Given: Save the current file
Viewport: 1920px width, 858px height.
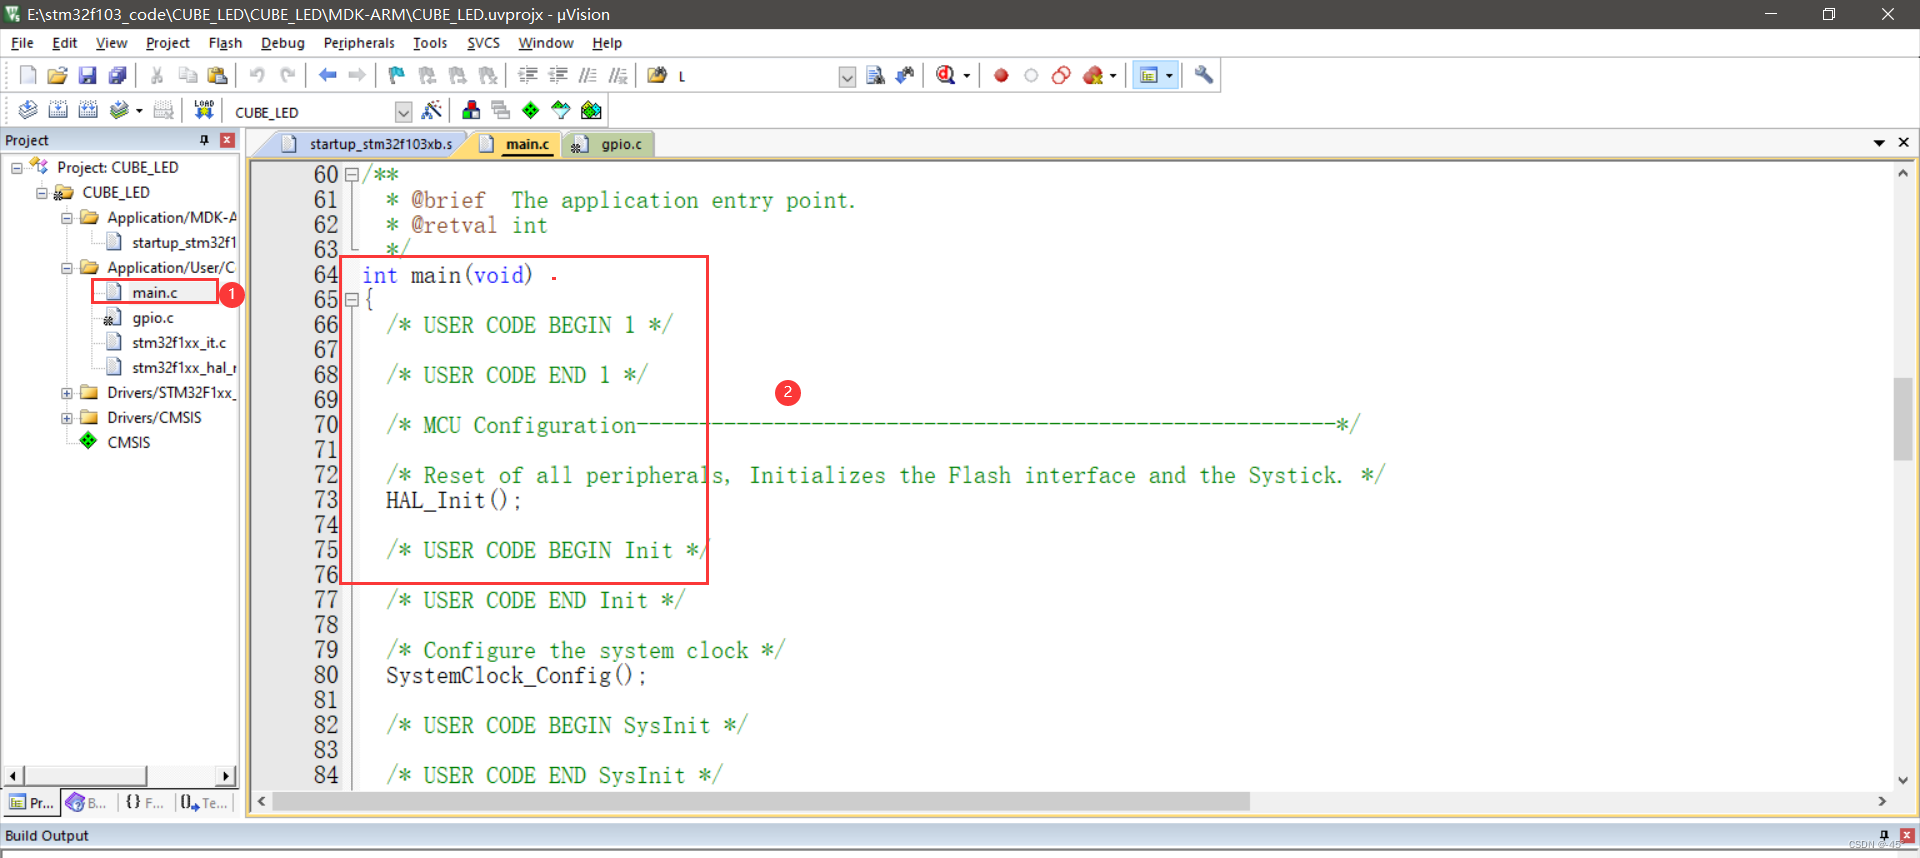Looking at the screenshot, I should 87,75.
